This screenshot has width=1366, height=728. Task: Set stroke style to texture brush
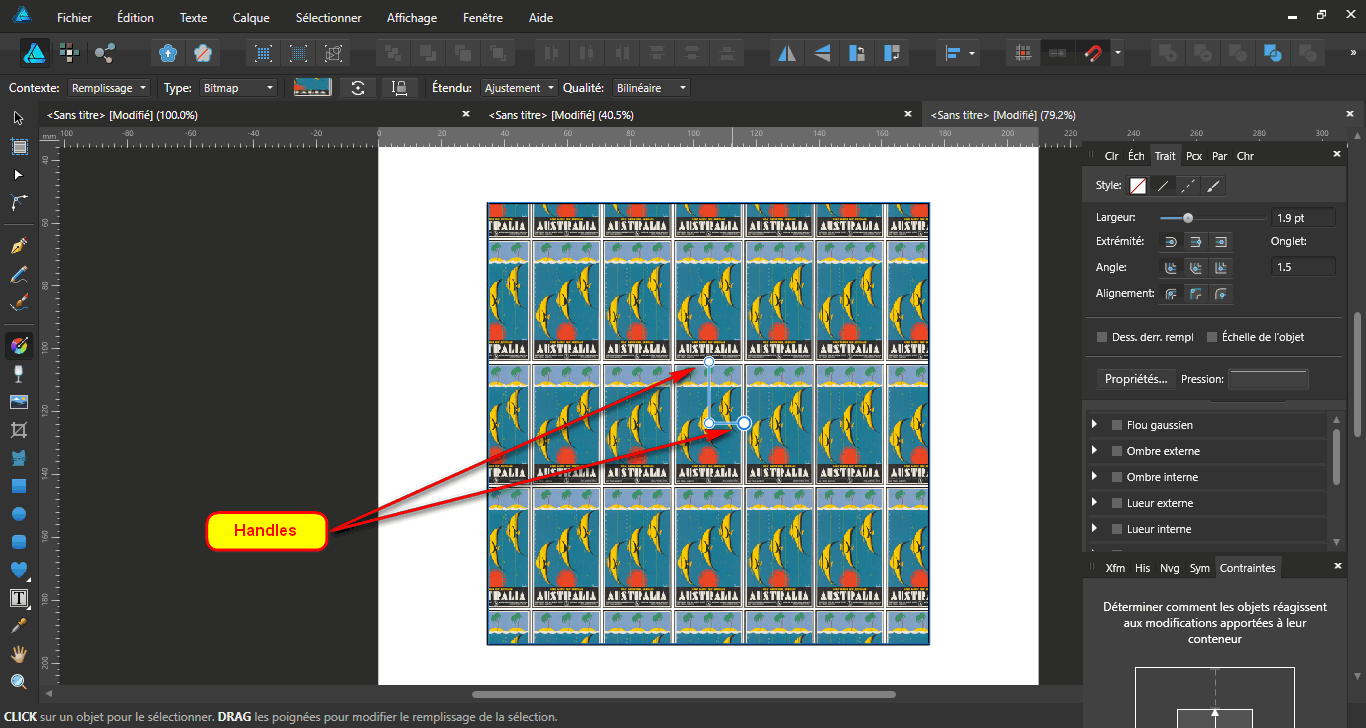point(1213,185)
